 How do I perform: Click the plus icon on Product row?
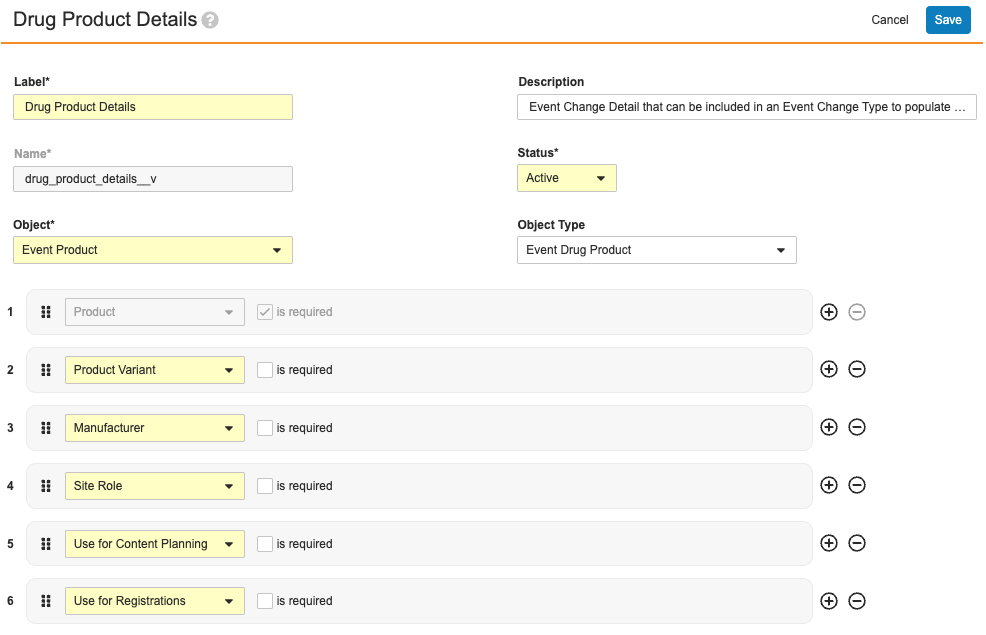click(x=829, y=312)
